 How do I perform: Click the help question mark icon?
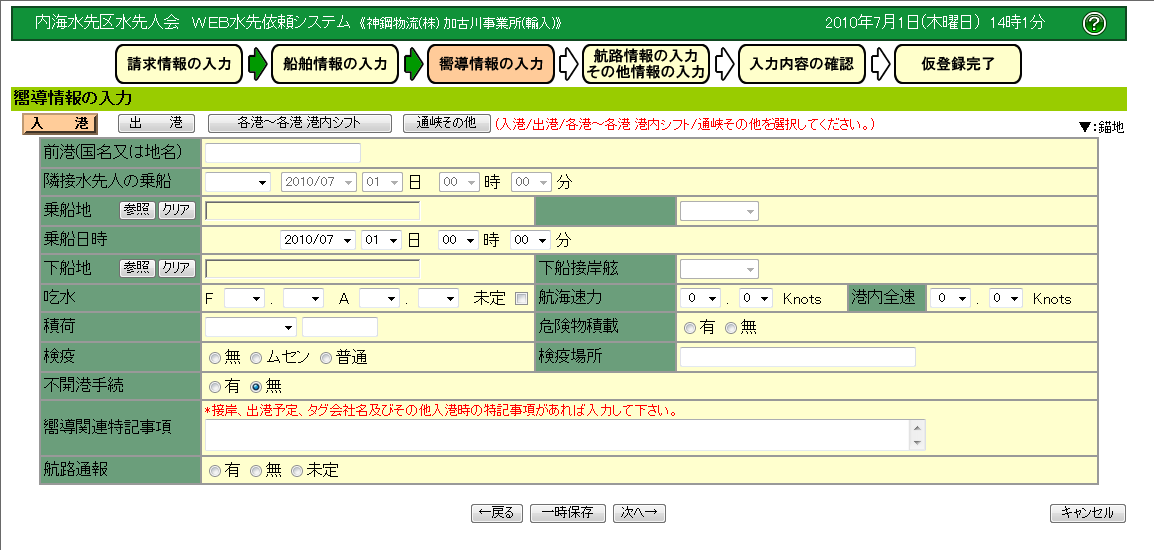(1095, 23)
